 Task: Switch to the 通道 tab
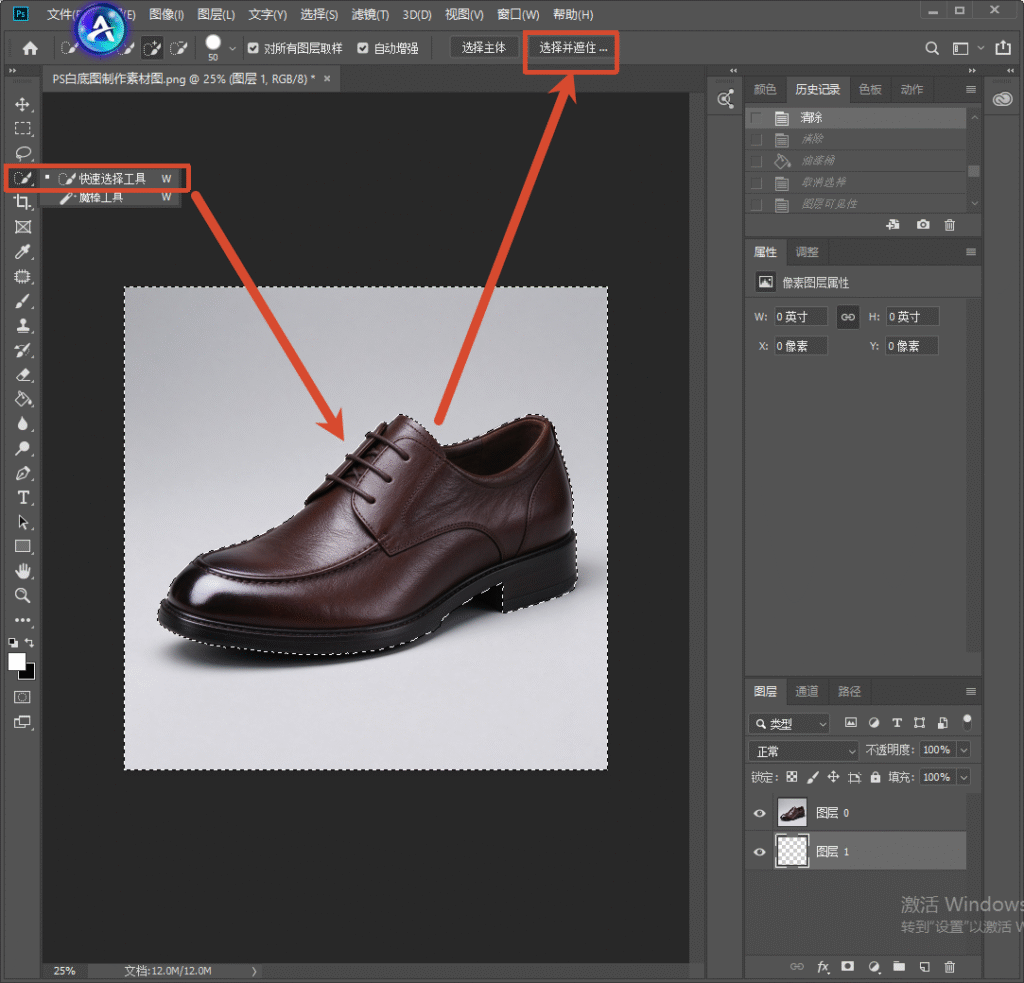807,691
